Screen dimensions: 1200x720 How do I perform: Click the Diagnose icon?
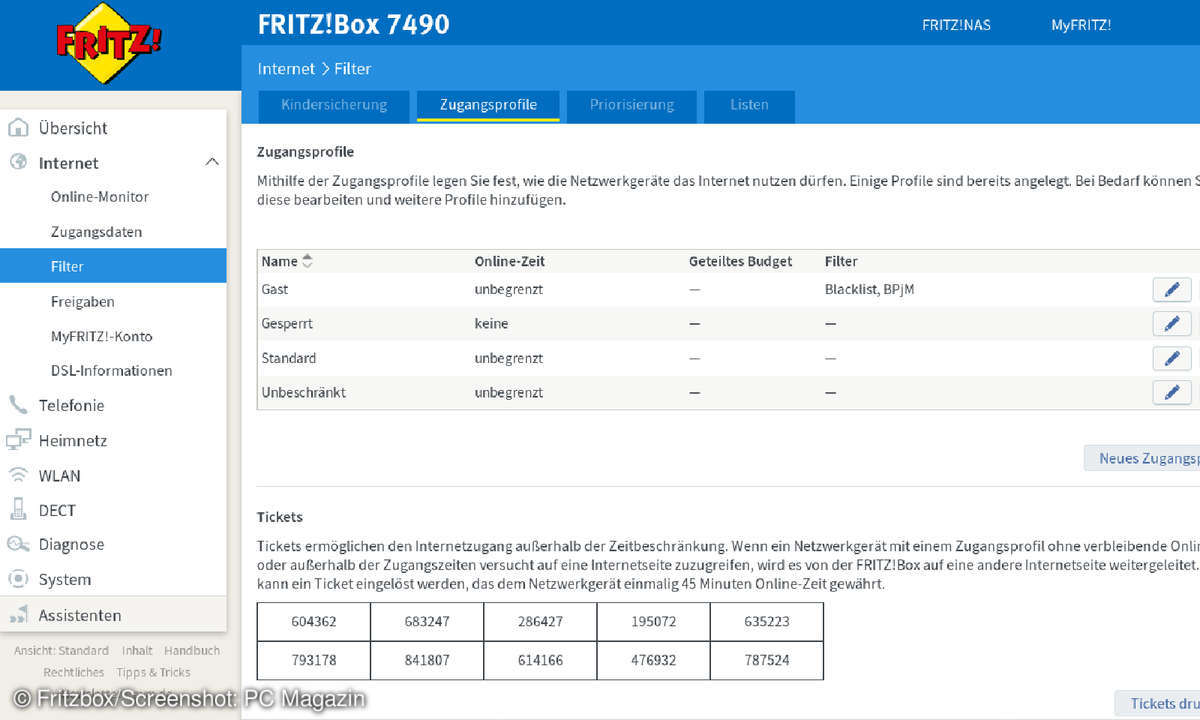(x=18, y=544)
